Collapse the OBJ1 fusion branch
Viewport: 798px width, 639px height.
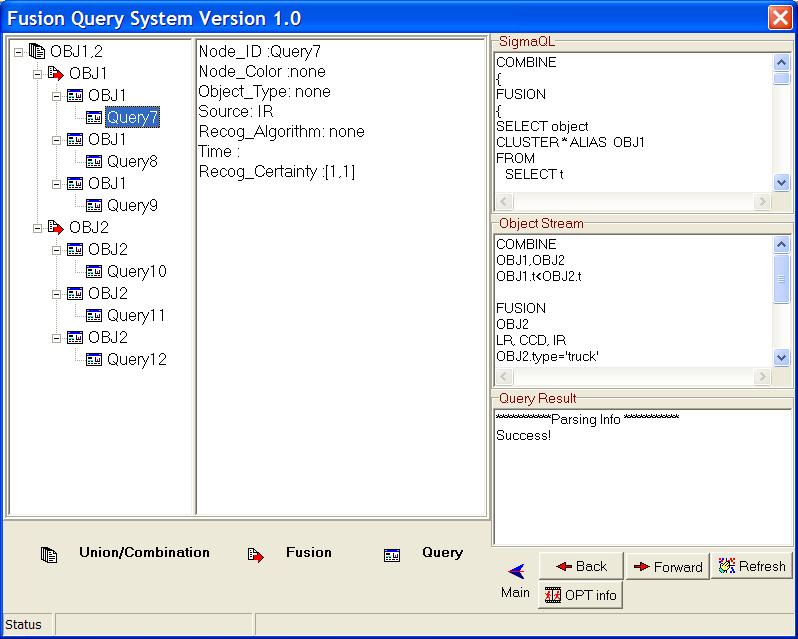37,74
